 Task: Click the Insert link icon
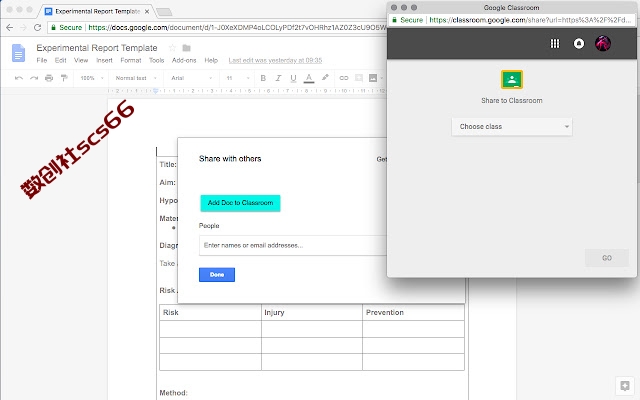tap(344, 78)
